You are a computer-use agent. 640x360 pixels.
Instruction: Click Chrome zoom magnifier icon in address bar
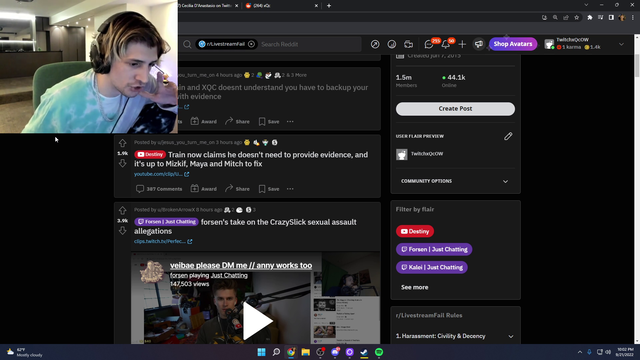coord(555,18)
